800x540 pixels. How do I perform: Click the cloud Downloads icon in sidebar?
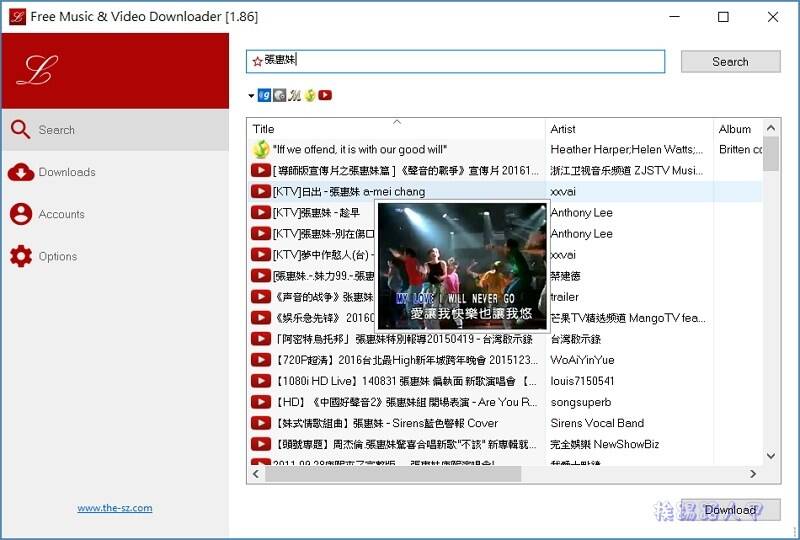click(20, 173)
